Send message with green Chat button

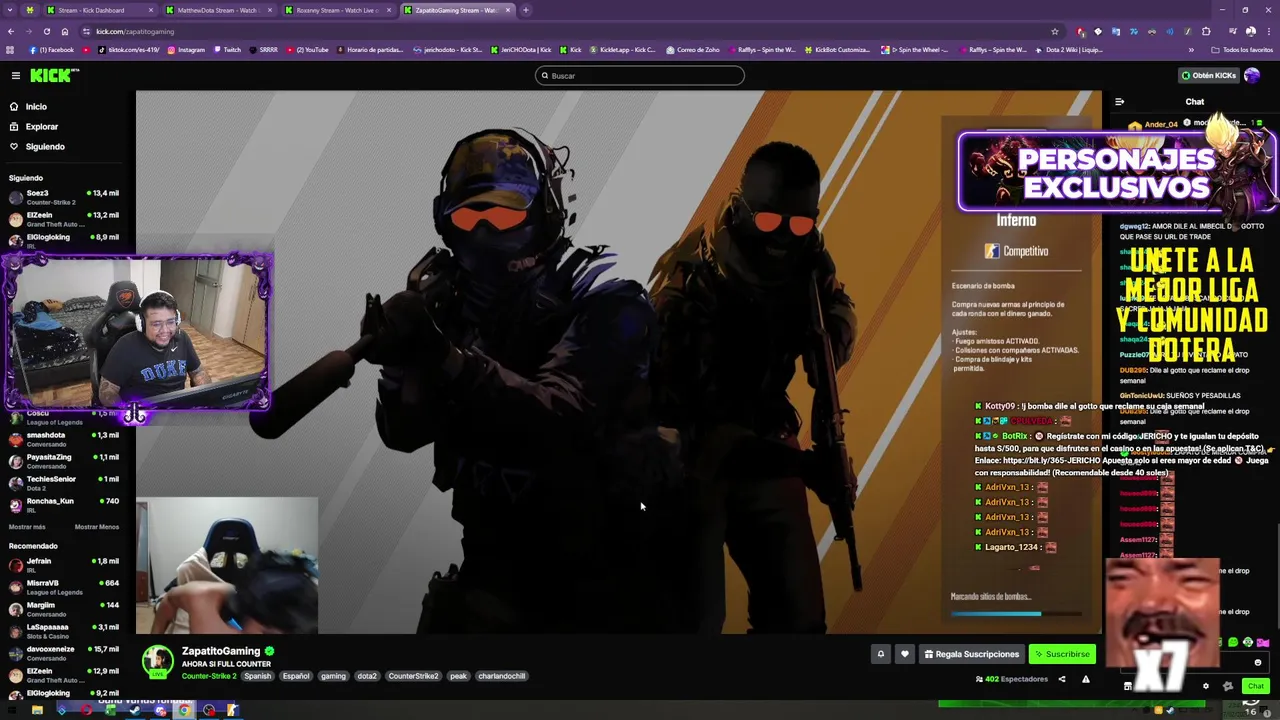coord(1256,686)
